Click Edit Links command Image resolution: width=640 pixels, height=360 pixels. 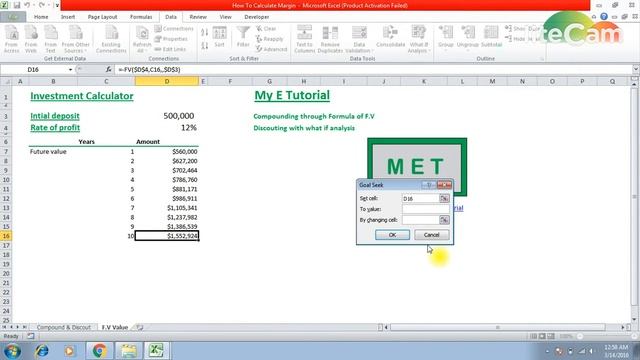click(x=171, y=49)
